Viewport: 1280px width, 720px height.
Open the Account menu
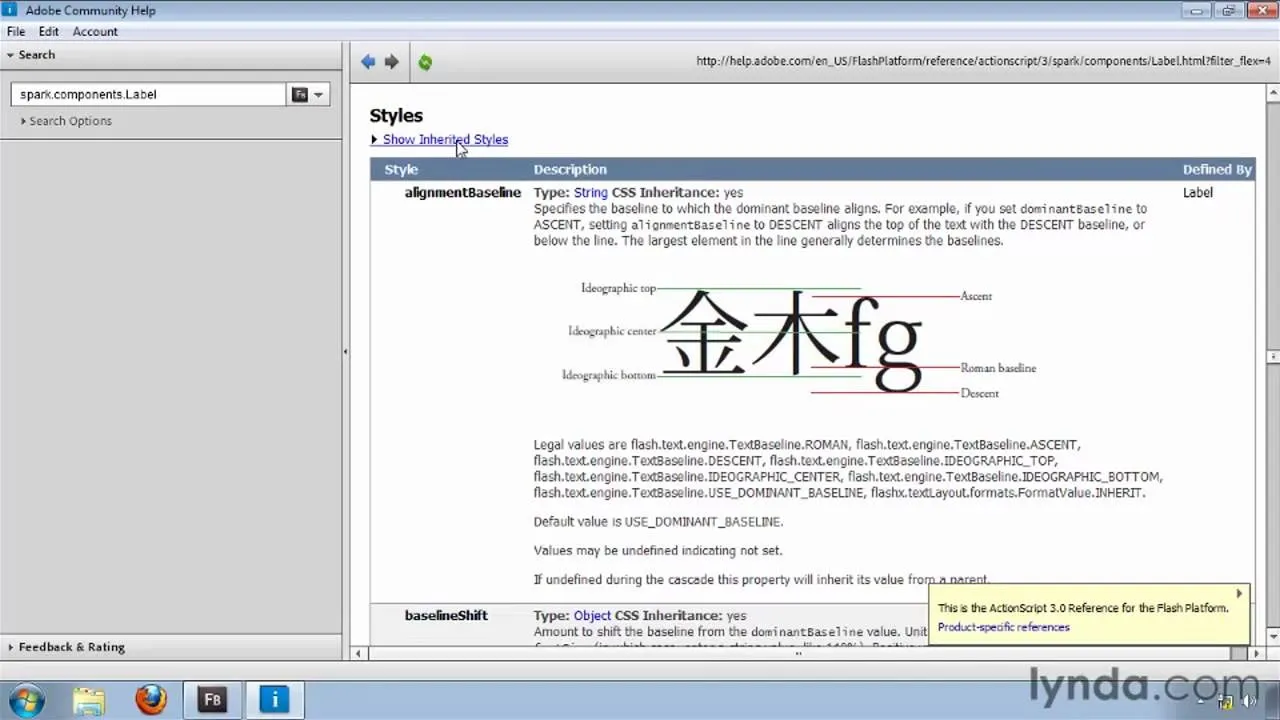pyautogui.click(x=95, y=32)
